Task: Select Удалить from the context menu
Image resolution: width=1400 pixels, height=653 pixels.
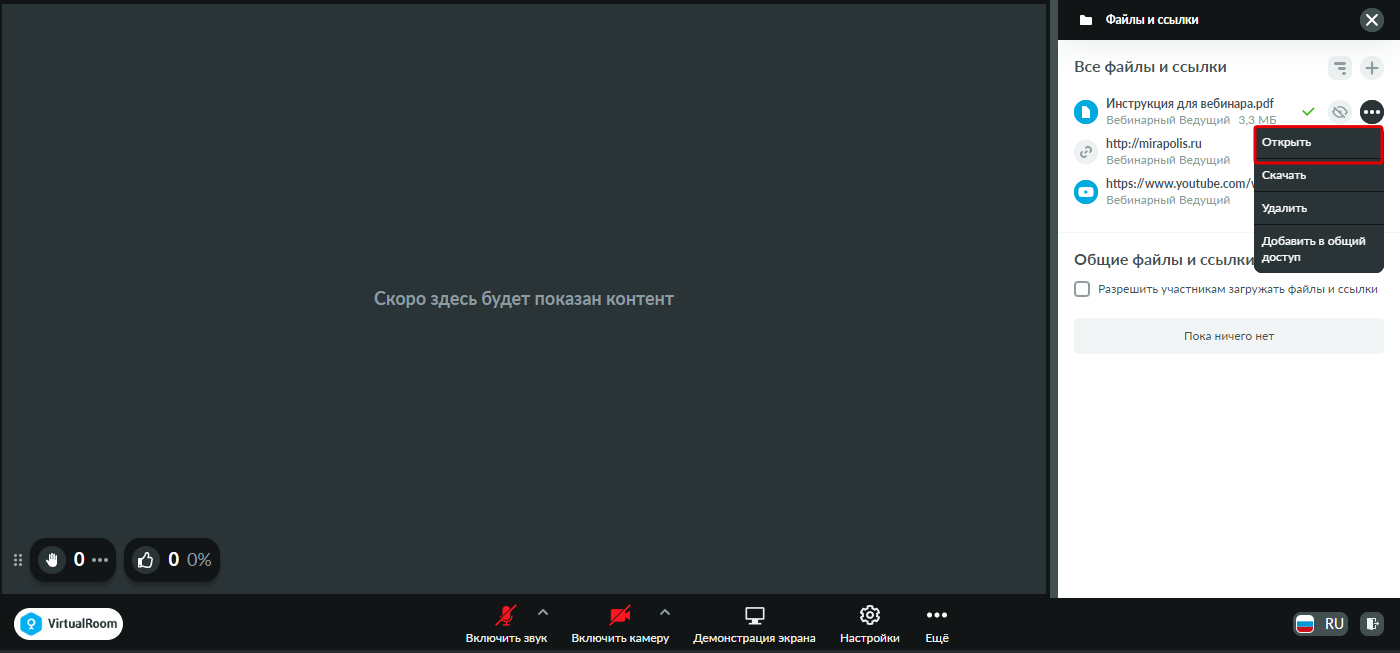Action: click(1318, 208)
